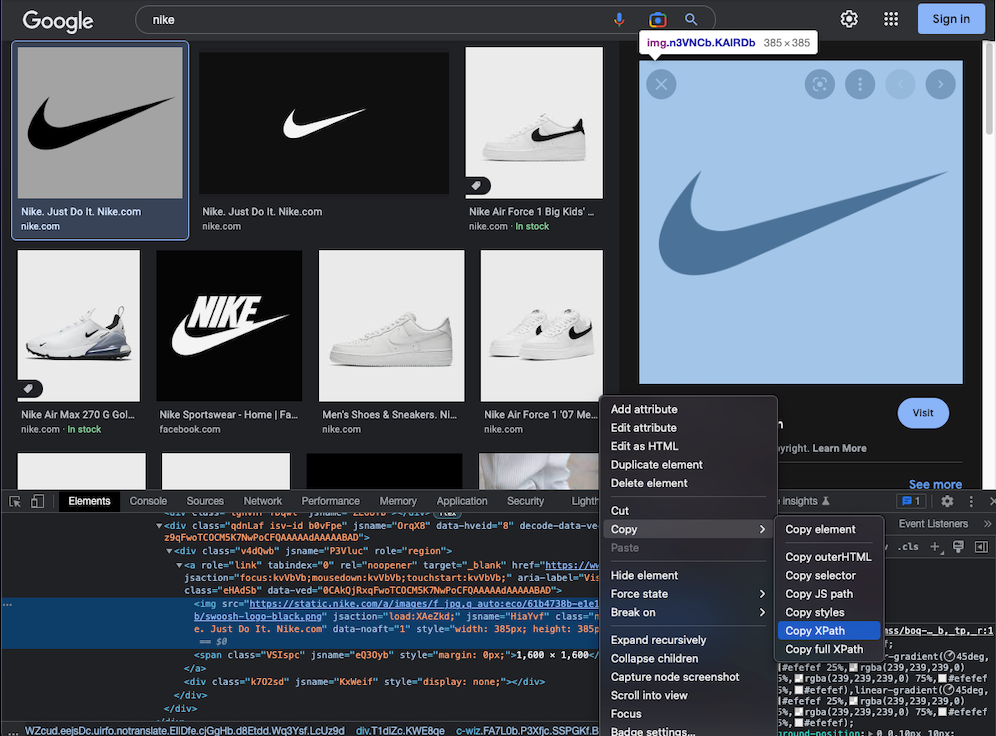Open the Learn More copyright link
996x736 pixels.
(x=839, y=448)
